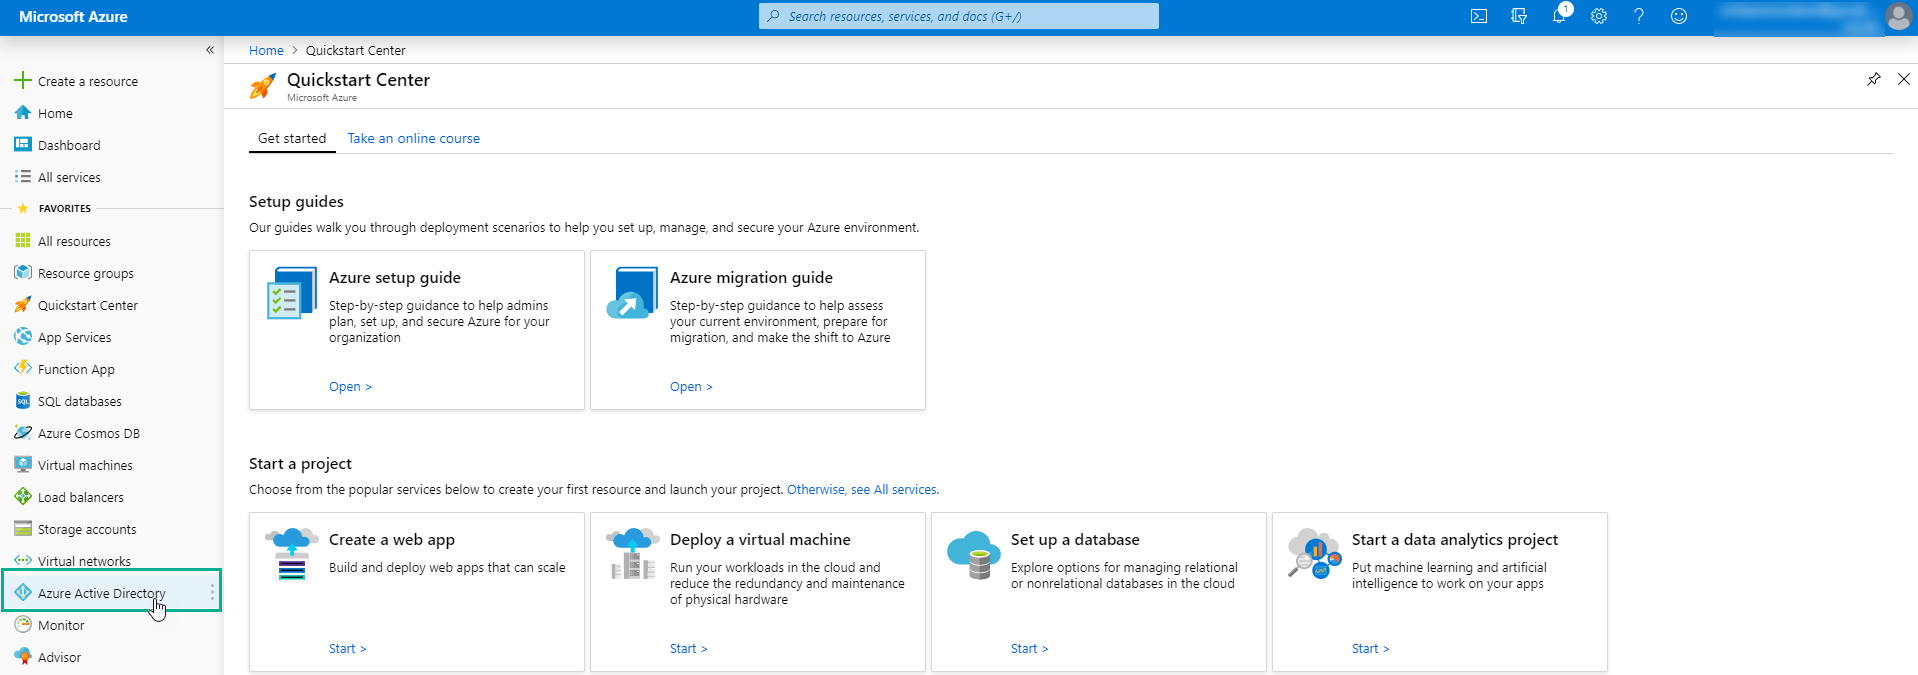This screenshot has width=1918, height=675.
Task: Close the Quickstart Center blade
Action: click(1903, 79)
